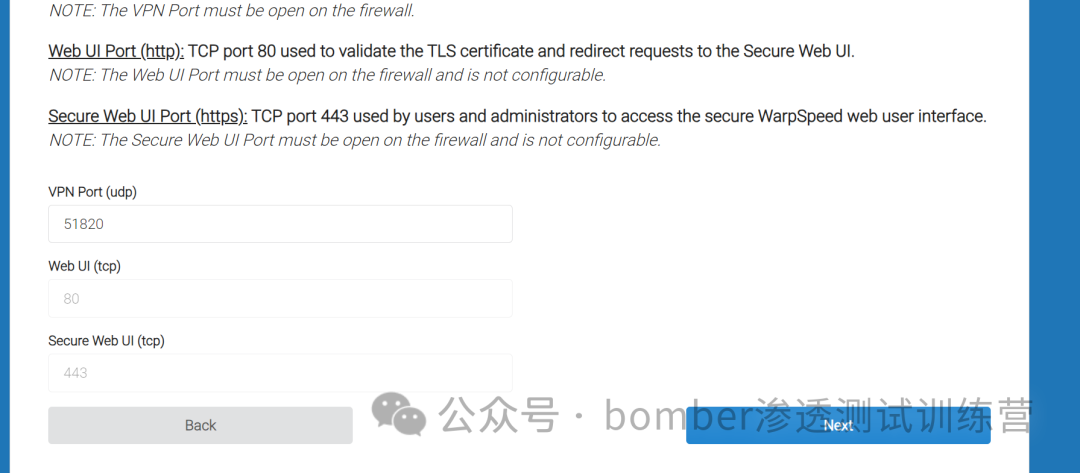Click the 'Web UI (tcp)' field label
1080x473 pixels.
pos(85,266)
